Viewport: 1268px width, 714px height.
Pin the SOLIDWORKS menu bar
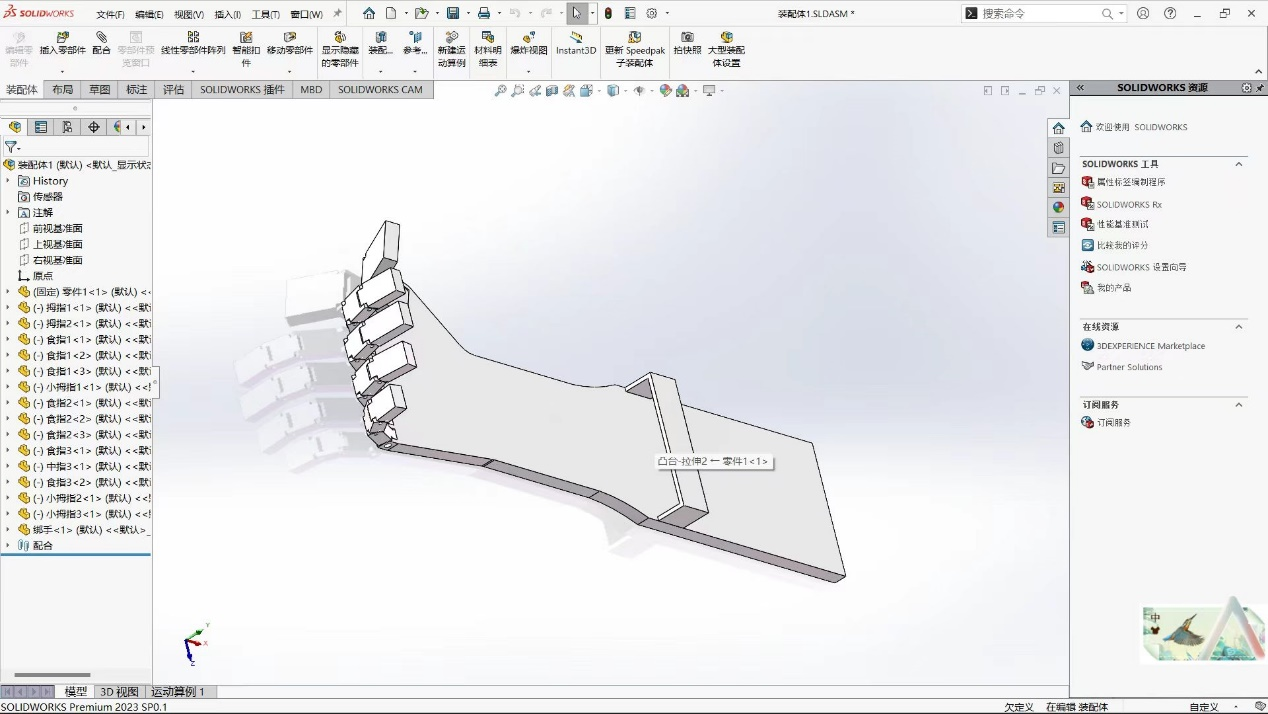tap(337, 14)
